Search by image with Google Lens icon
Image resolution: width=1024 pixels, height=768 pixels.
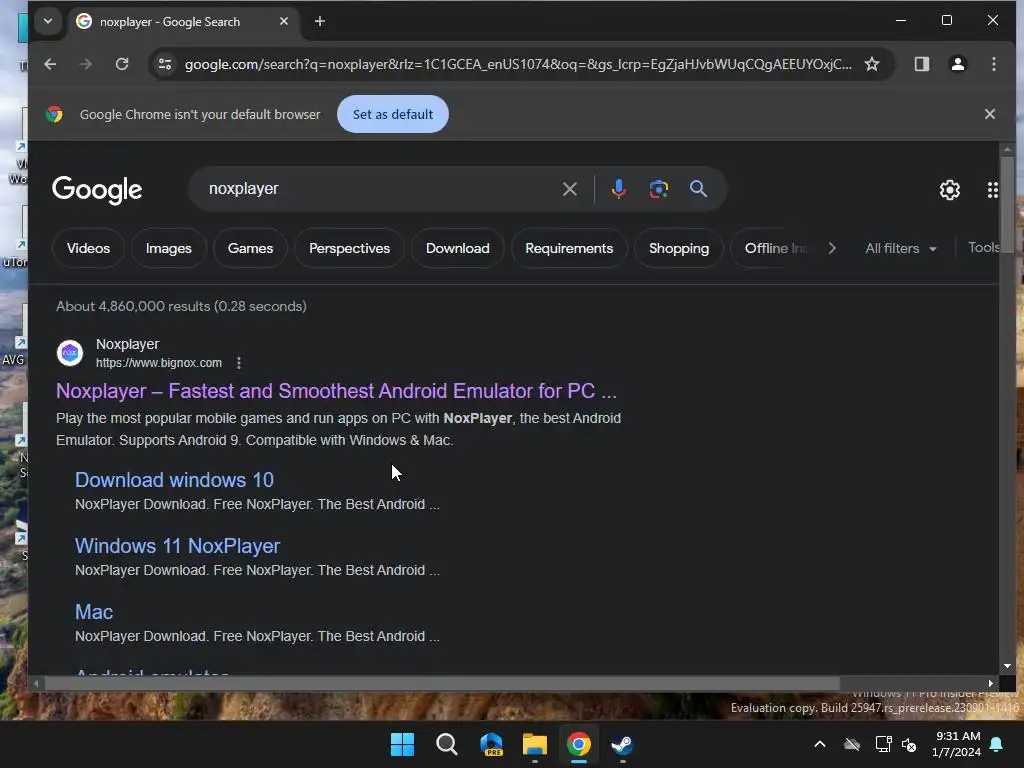coord(658,189)
